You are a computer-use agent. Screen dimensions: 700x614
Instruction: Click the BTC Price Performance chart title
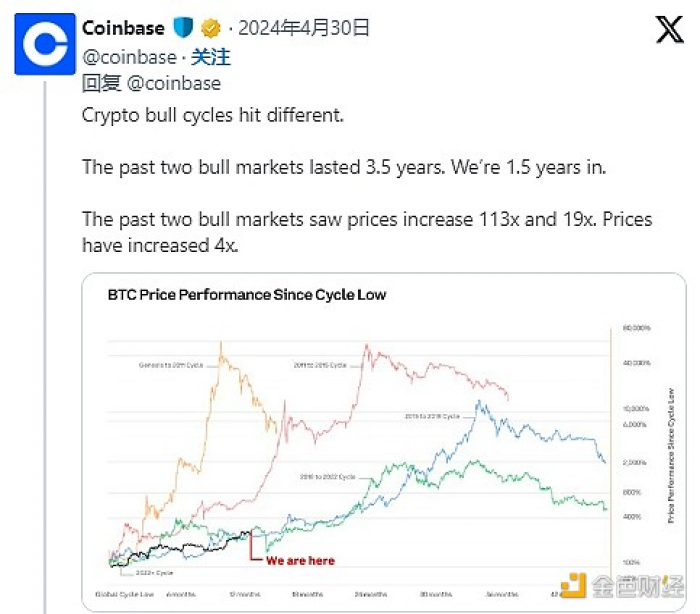click(247, 295)
